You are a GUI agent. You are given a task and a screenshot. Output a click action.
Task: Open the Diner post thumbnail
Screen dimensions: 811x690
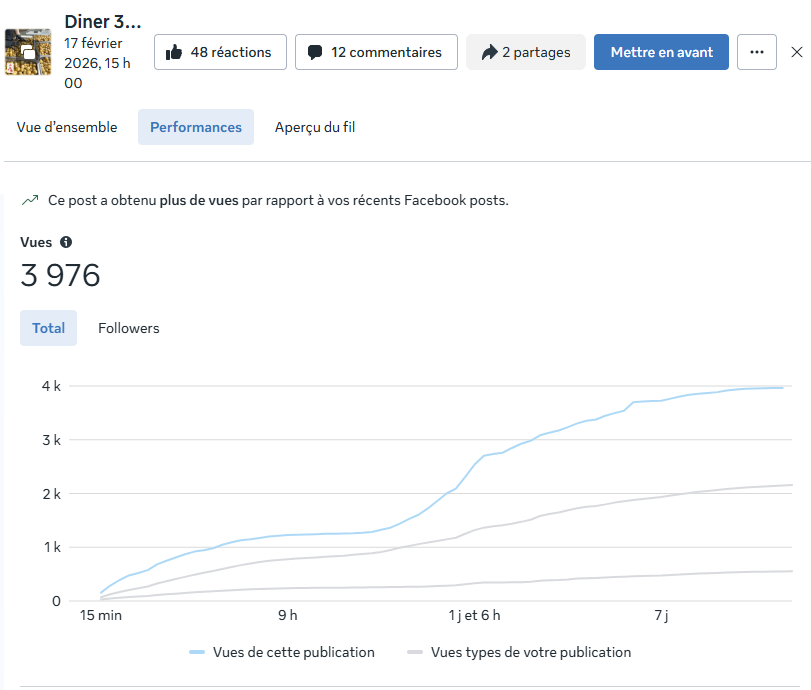pyautogui.click(x=27, y=52)
